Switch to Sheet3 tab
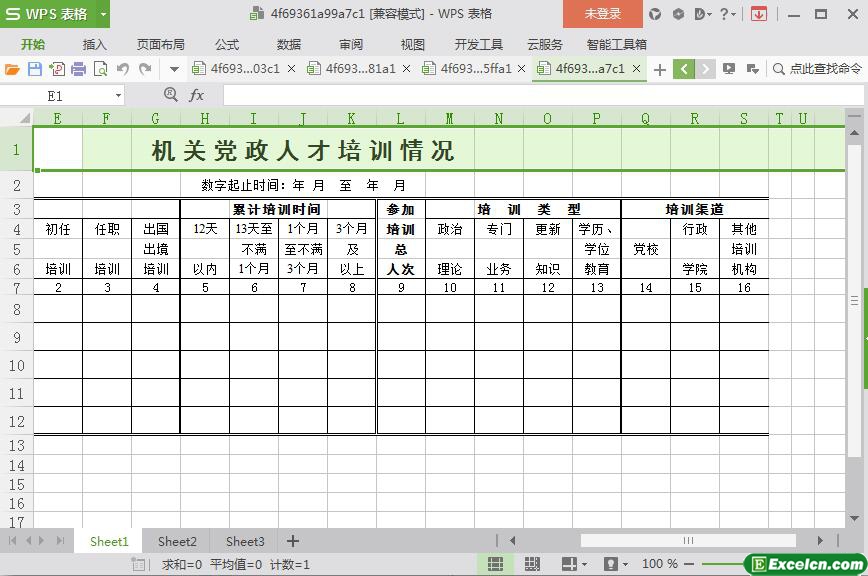 coord(245,541)
